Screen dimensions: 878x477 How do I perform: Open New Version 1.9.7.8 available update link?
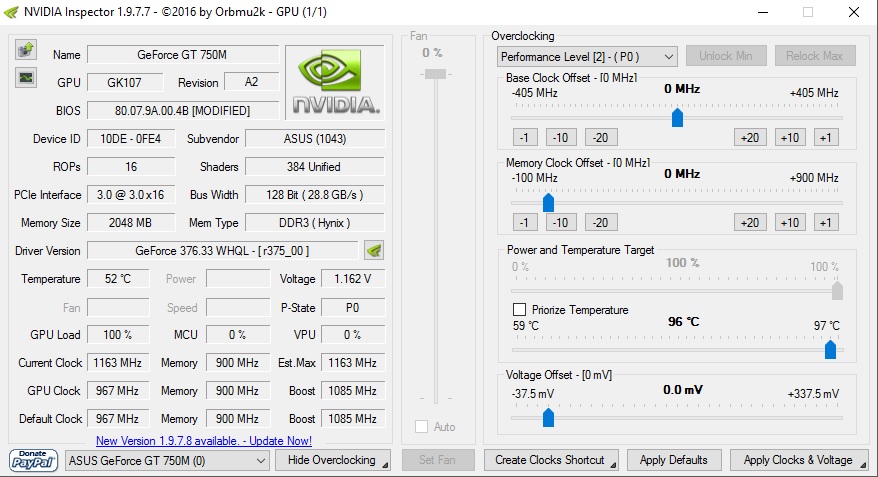[204, 441]
